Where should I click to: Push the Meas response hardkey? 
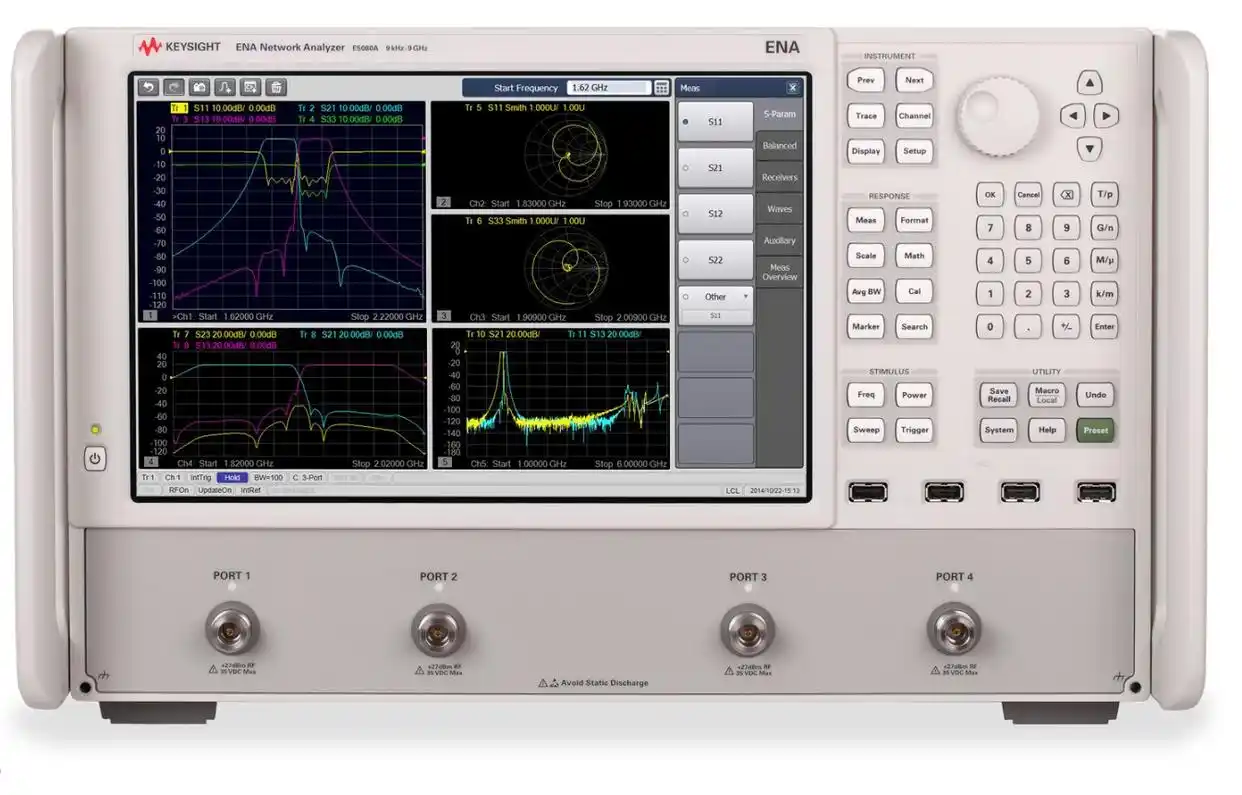866,220
